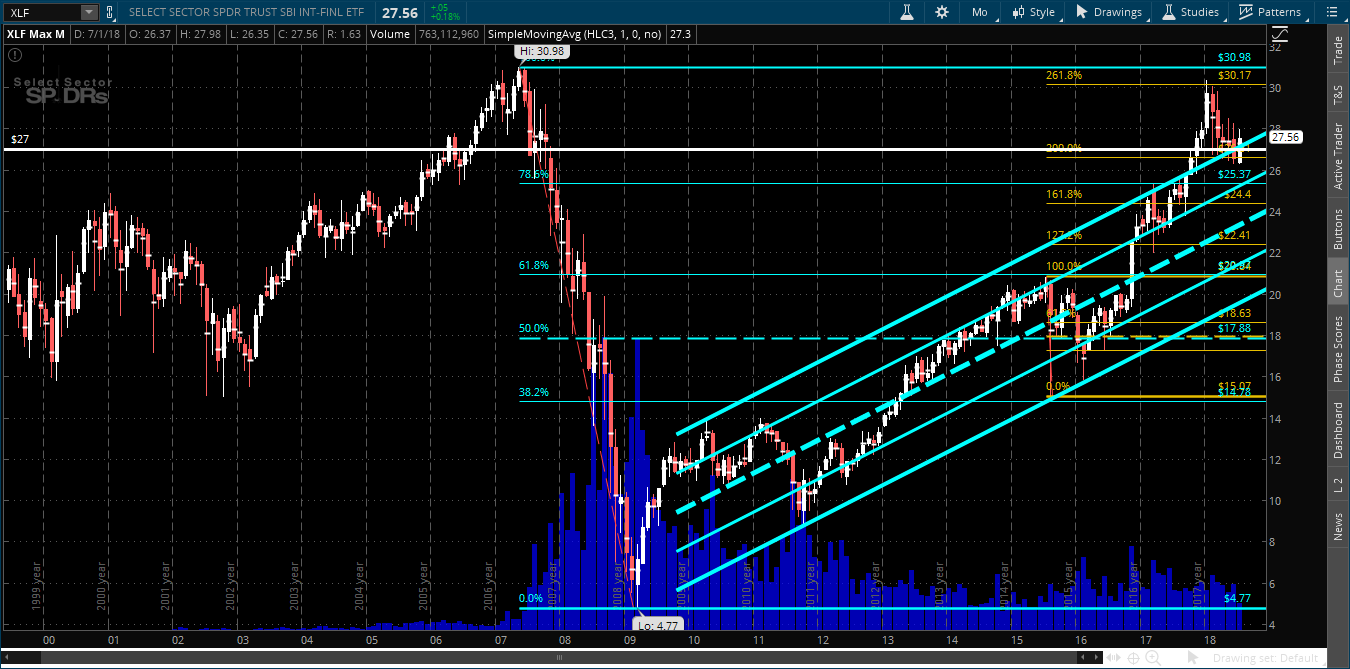
Task: Click the $25.37 price label
Action: 1235,174
